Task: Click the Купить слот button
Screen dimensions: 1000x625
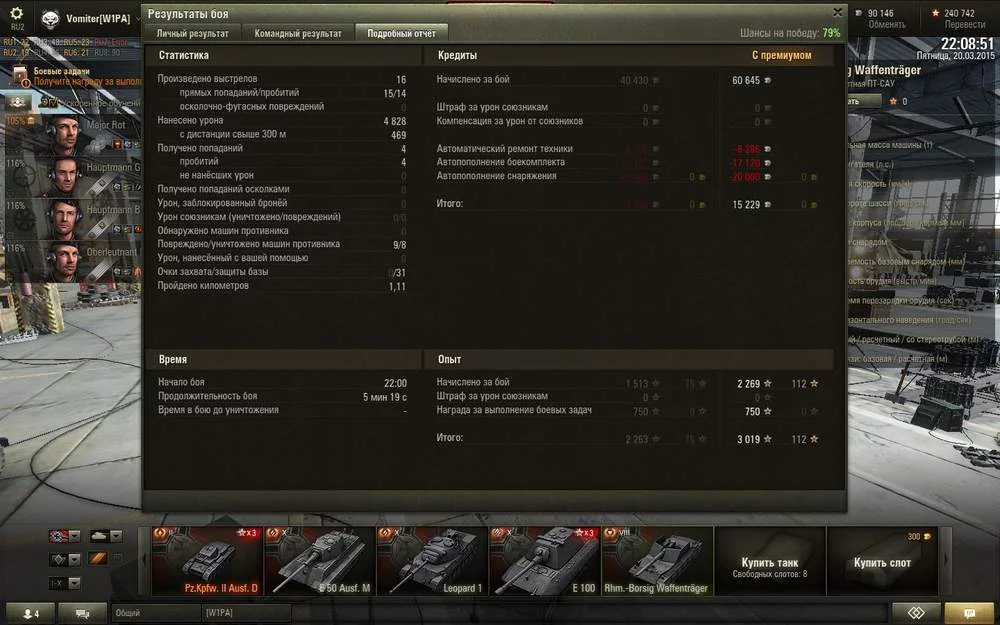Action: (x=882, y=562)
